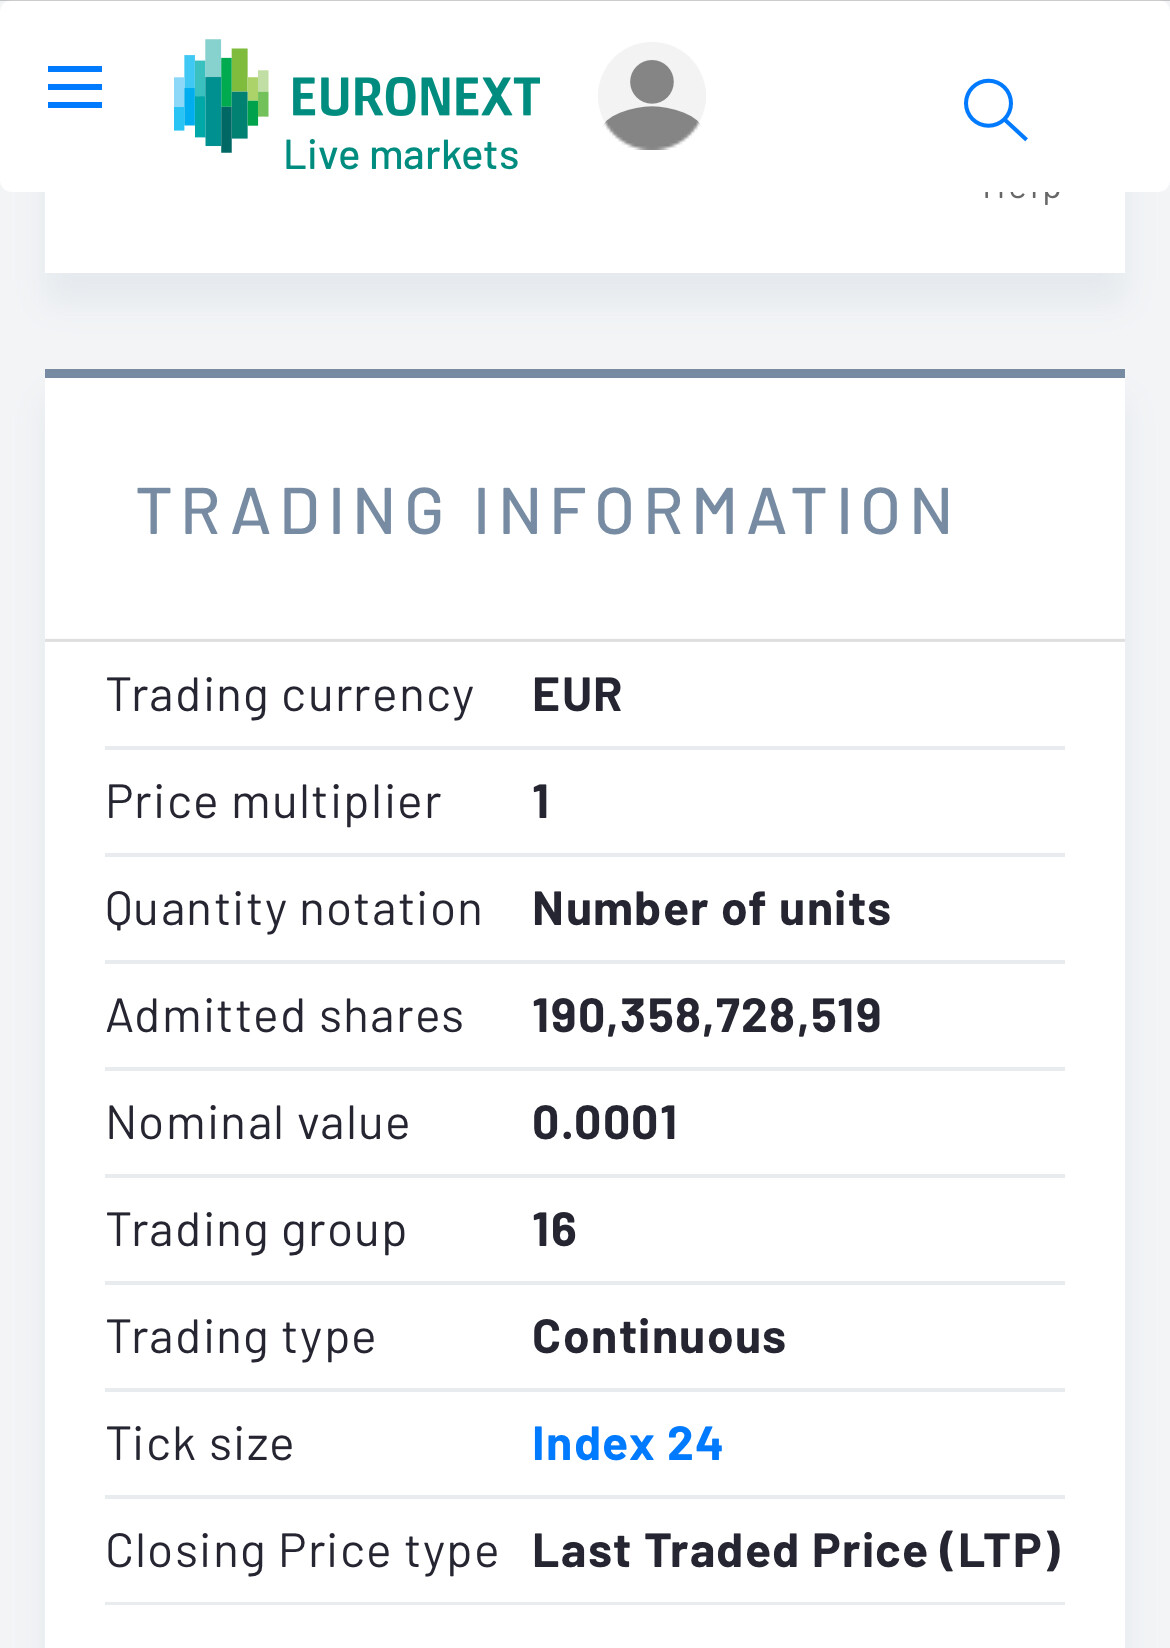Select the Trading group label
Image resolution: width=1170 pixels, height=1648 pixels.
click(257, 1230)
